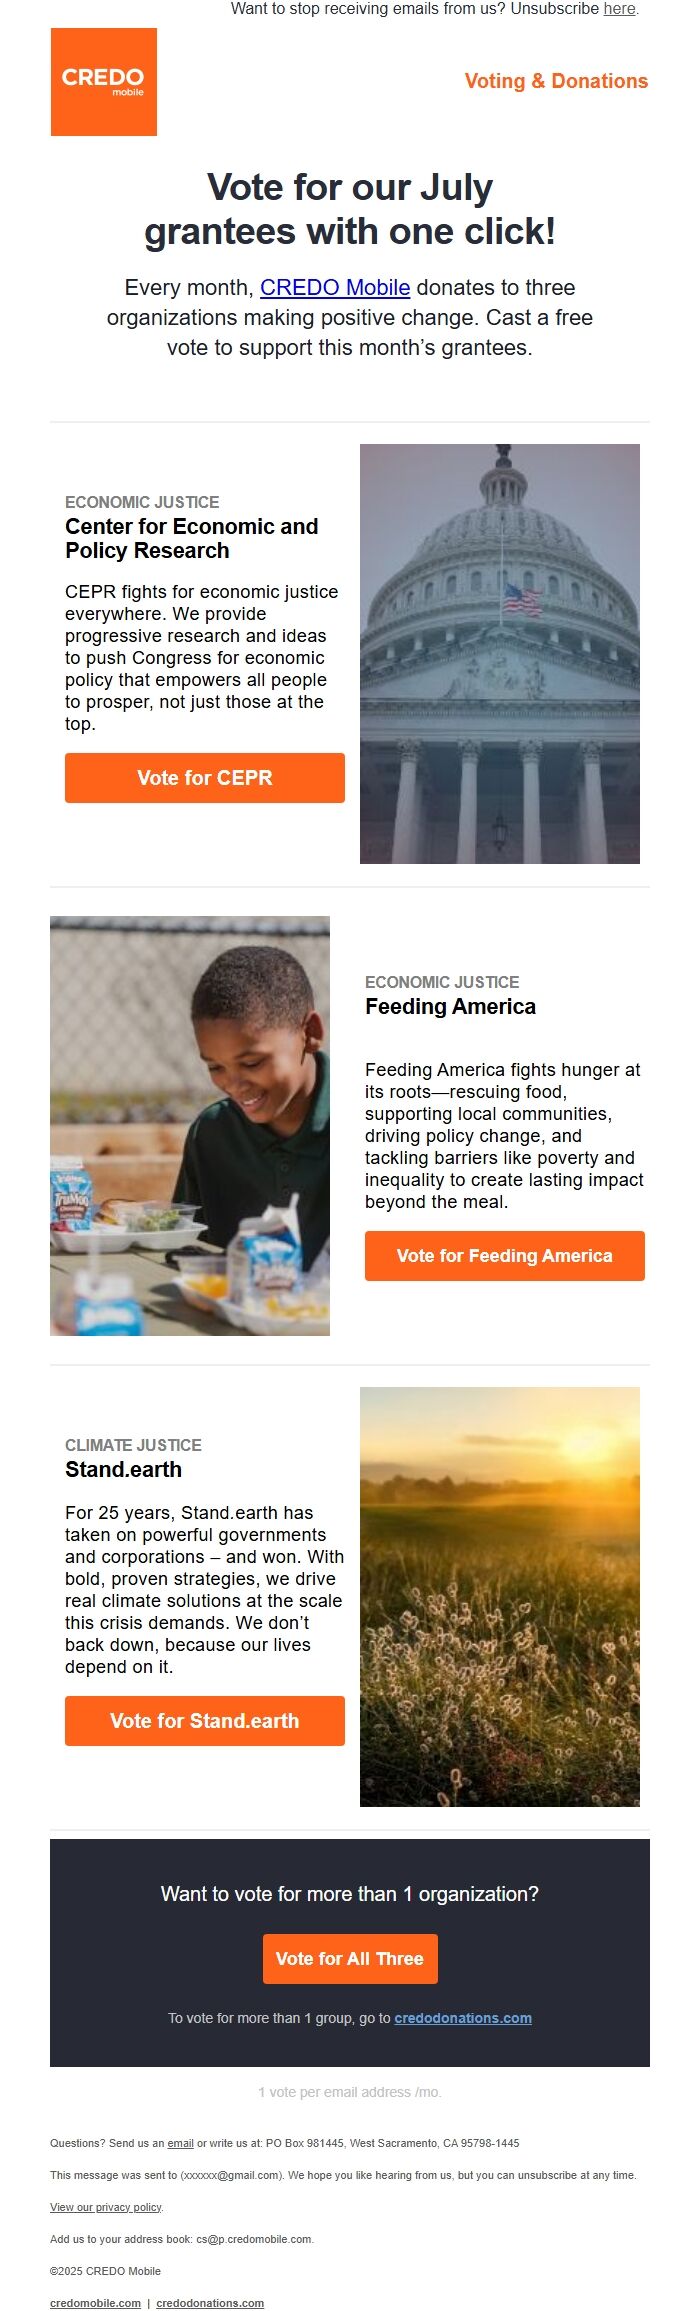Click the CLIMATE JUSTICE category label
The width and height of the screenshot is (700, 2311).
coord(133,1445)
